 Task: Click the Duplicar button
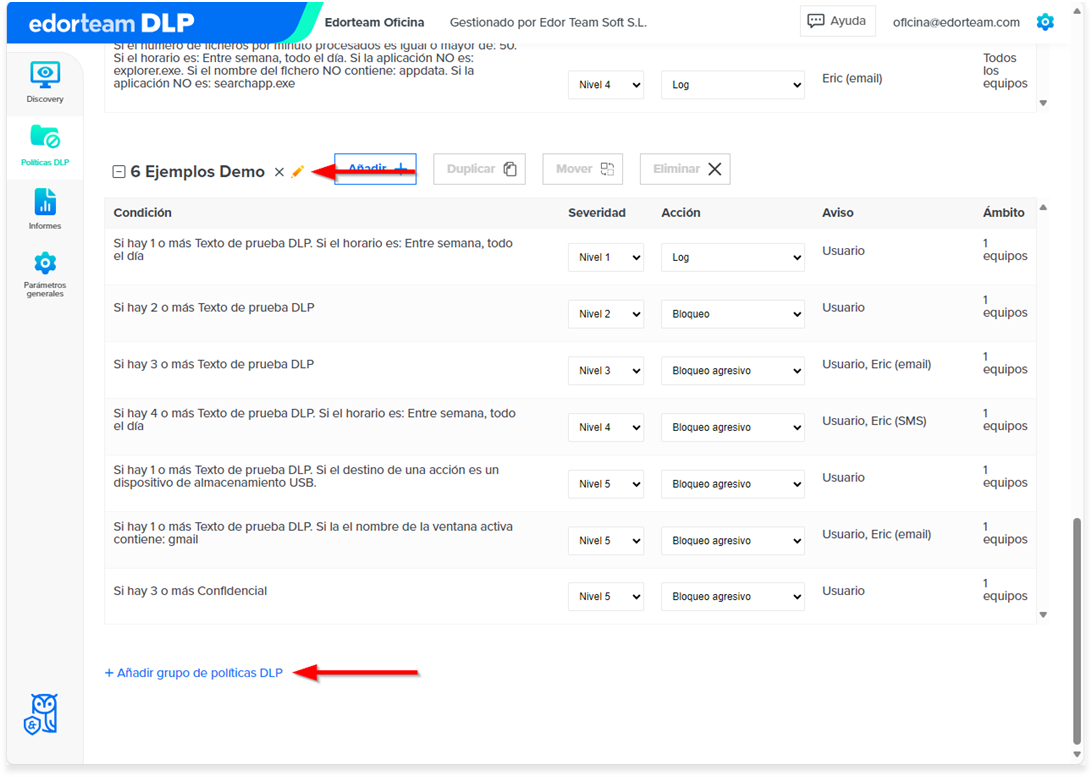pyautogui.click(x=479, y=169)
